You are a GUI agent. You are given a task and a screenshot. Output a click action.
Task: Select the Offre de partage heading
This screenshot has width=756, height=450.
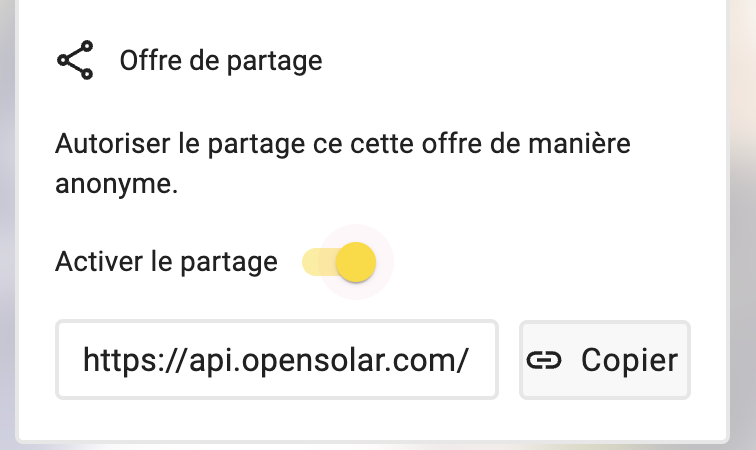(221, 61)
